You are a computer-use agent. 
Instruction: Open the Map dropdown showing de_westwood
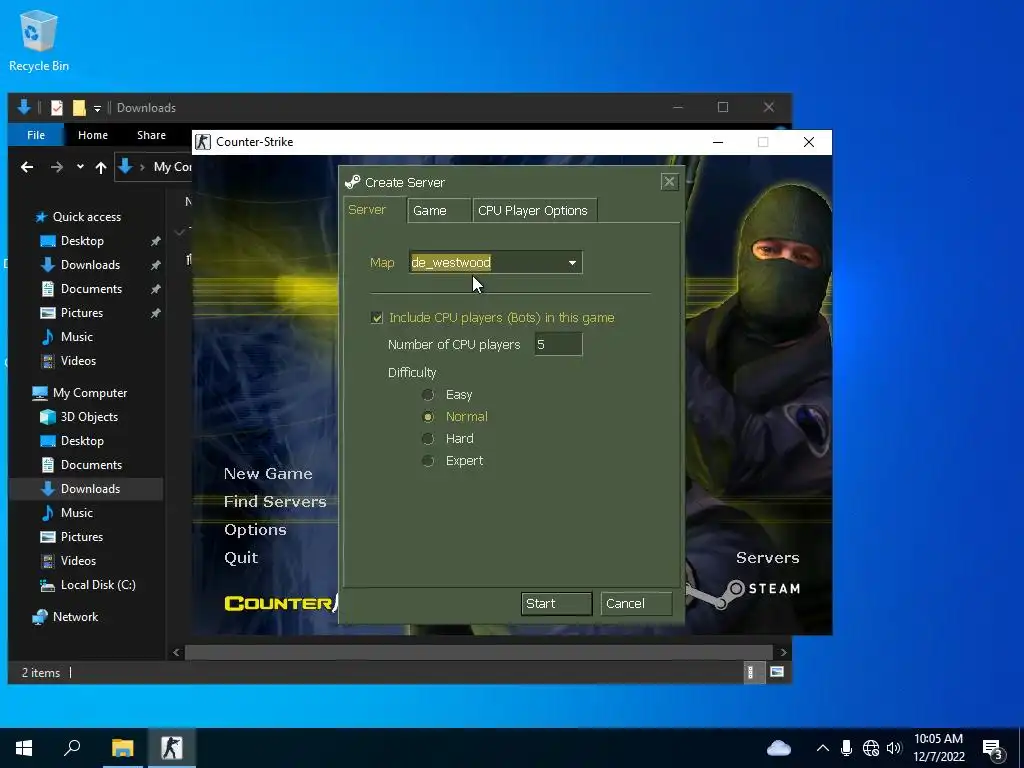tap(496, 263)
